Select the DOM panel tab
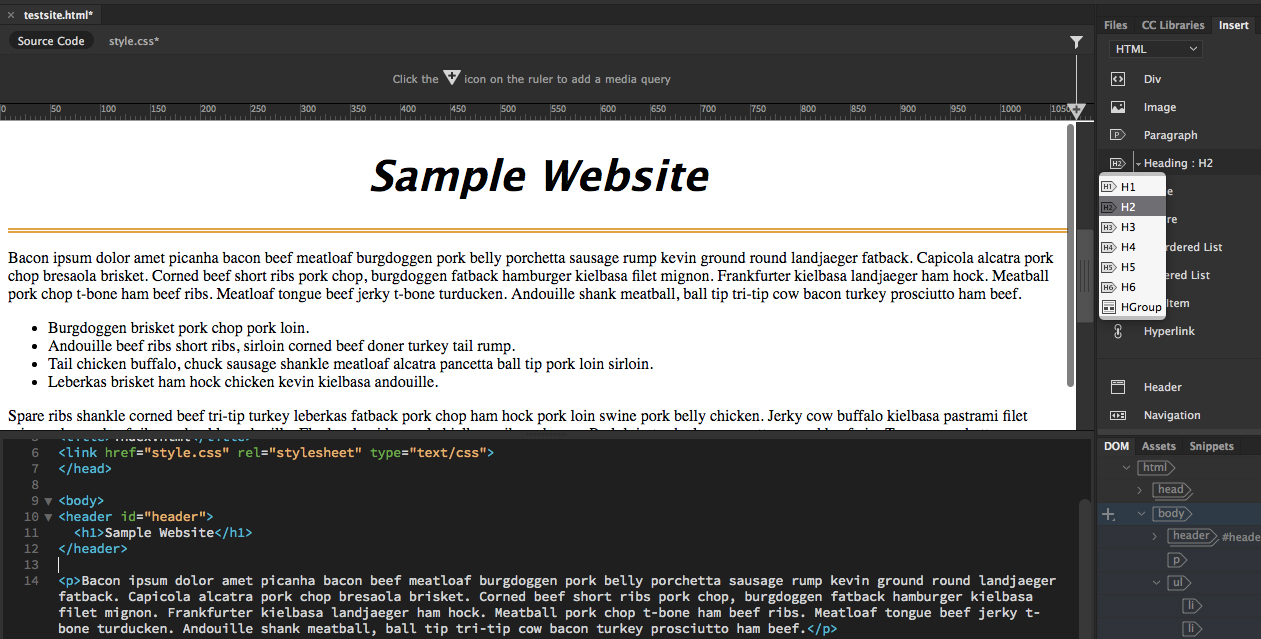Screen dimensions: 1261x639 [x=1116, y=446]
